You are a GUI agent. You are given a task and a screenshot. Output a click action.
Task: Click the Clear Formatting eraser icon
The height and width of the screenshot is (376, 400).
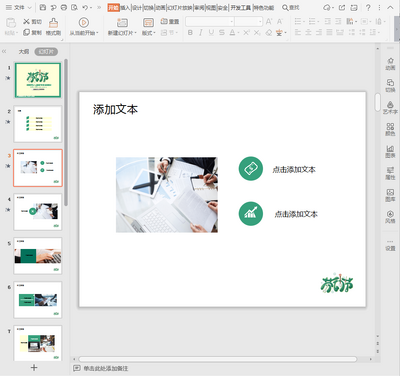[x=269, y=33]
